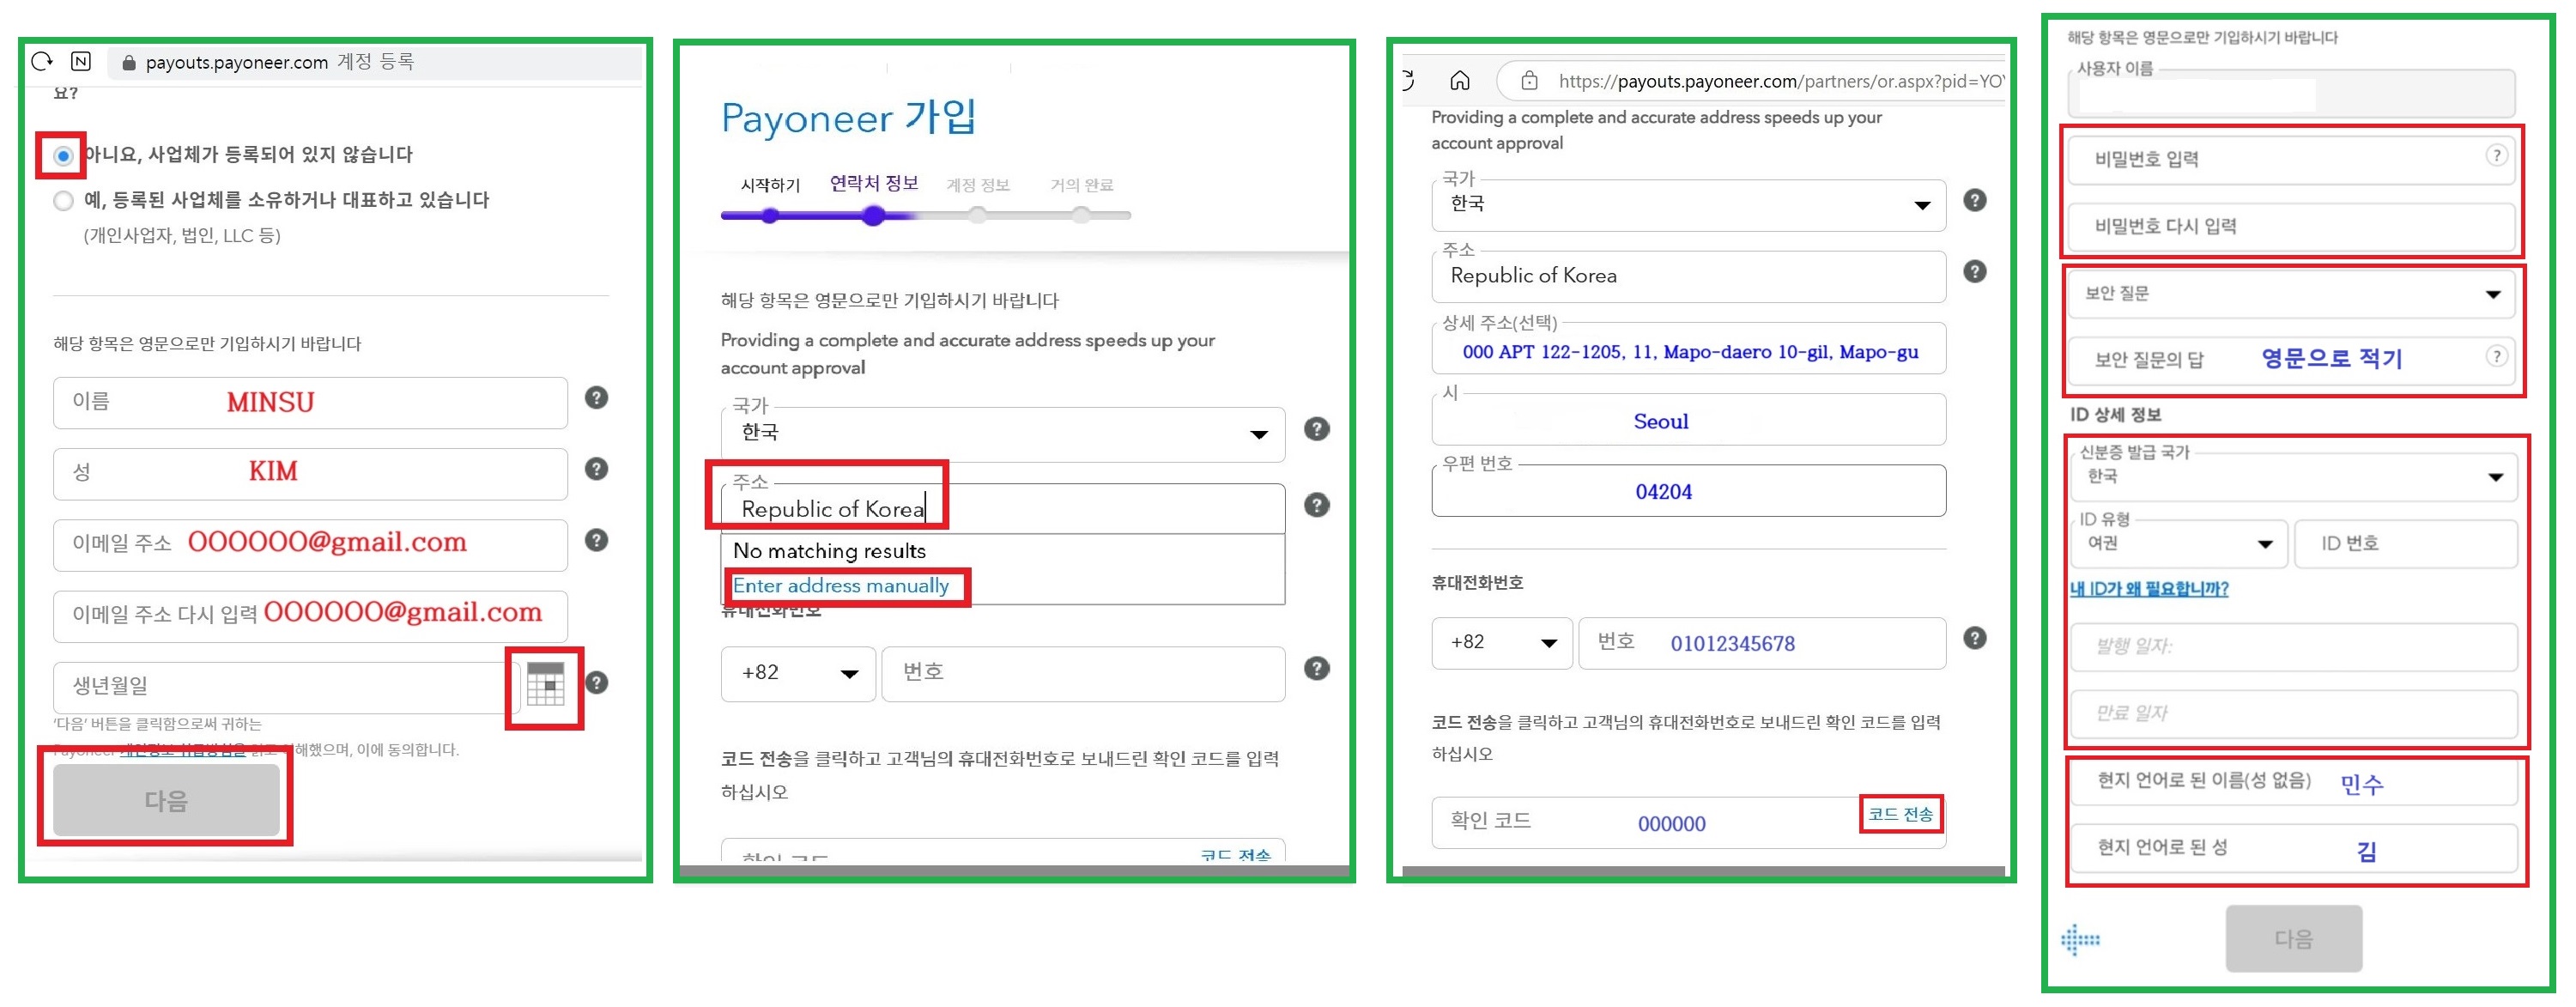Image resolution: width=2576 pixels, height=1007 pixels.
Task: Click Enter address manually link
Action: (841, 586)
